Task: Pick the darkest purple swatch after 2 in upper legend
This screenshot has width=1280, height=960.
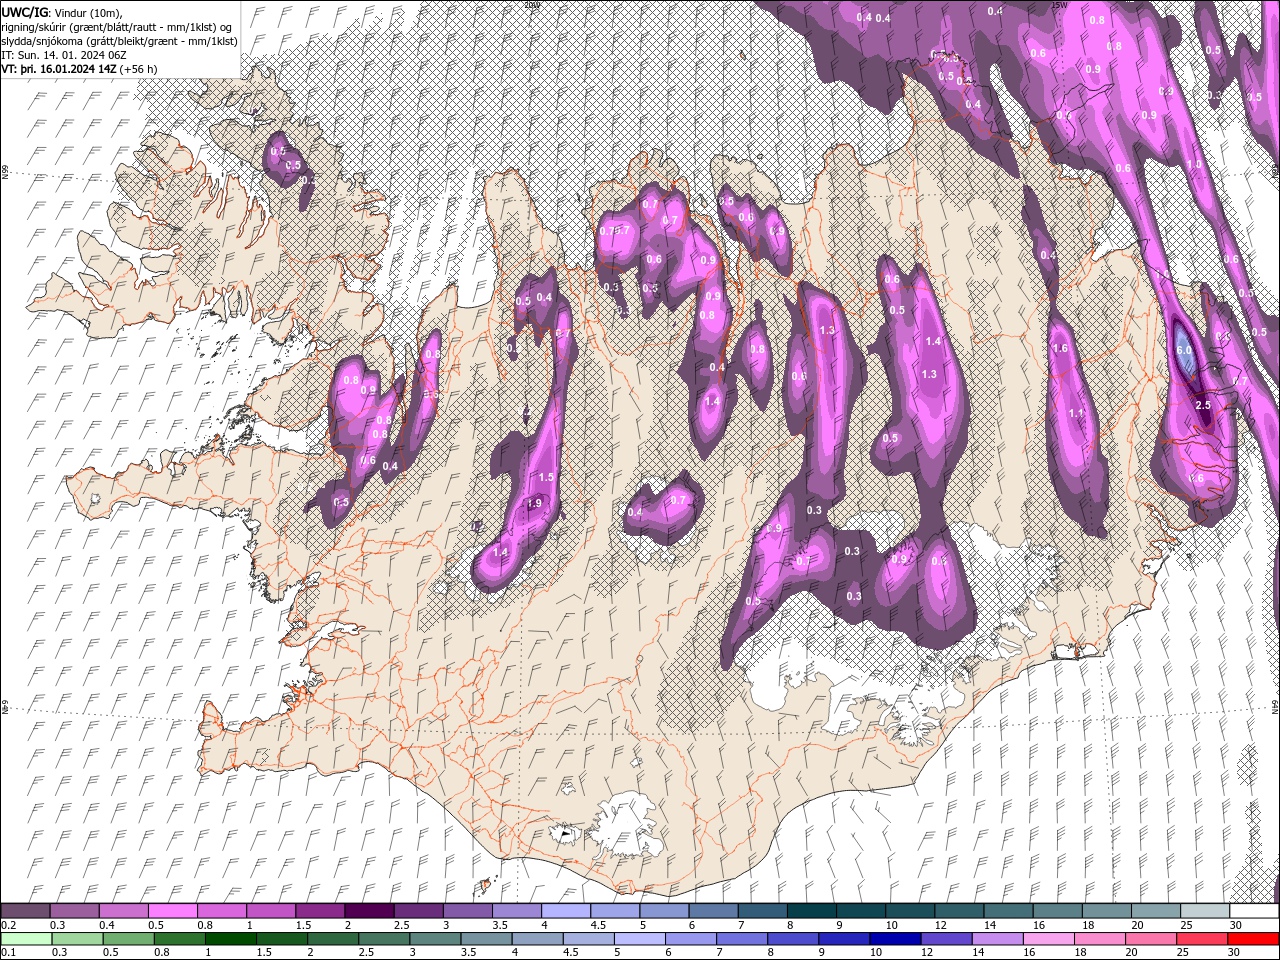Action: point(369,911)
